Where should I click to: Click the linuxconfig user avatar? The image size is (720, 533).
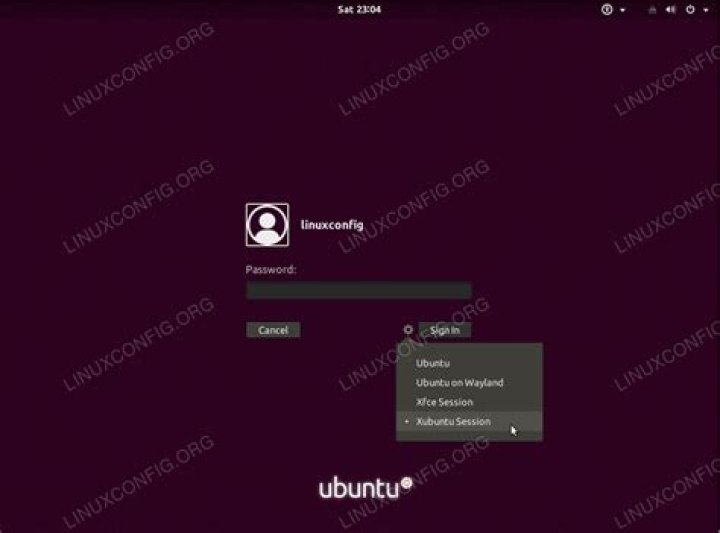[x=267, y=225]
